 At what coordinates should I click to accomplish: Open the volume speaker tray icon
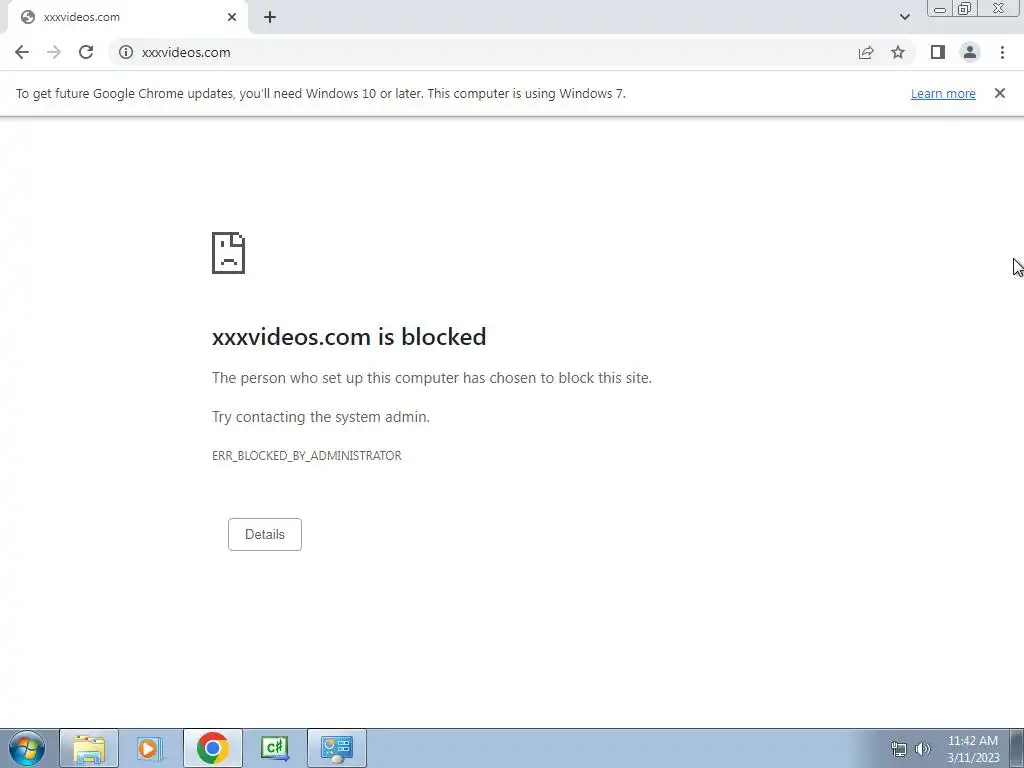(x=923, y=749)
